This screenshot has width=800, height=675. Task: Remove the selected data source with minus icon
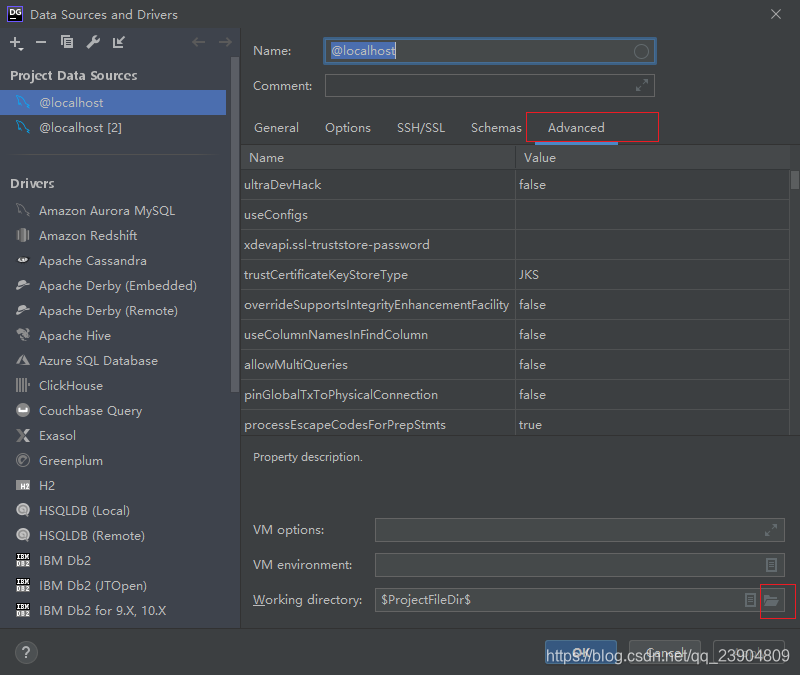(41, 42)
